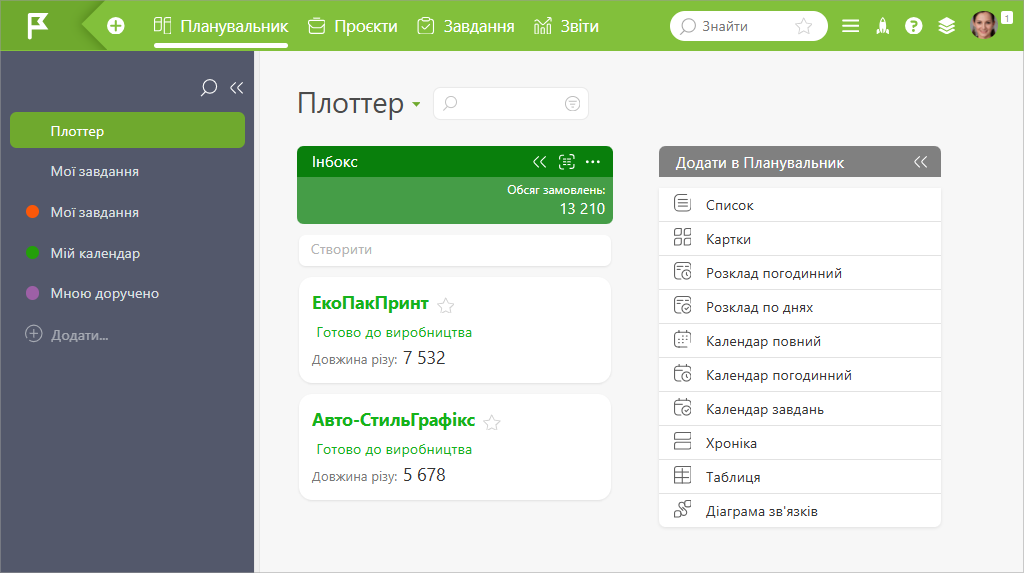The image size is (1024, 573).
Task: Open the Завдання tab
Action: click(466, 26)
